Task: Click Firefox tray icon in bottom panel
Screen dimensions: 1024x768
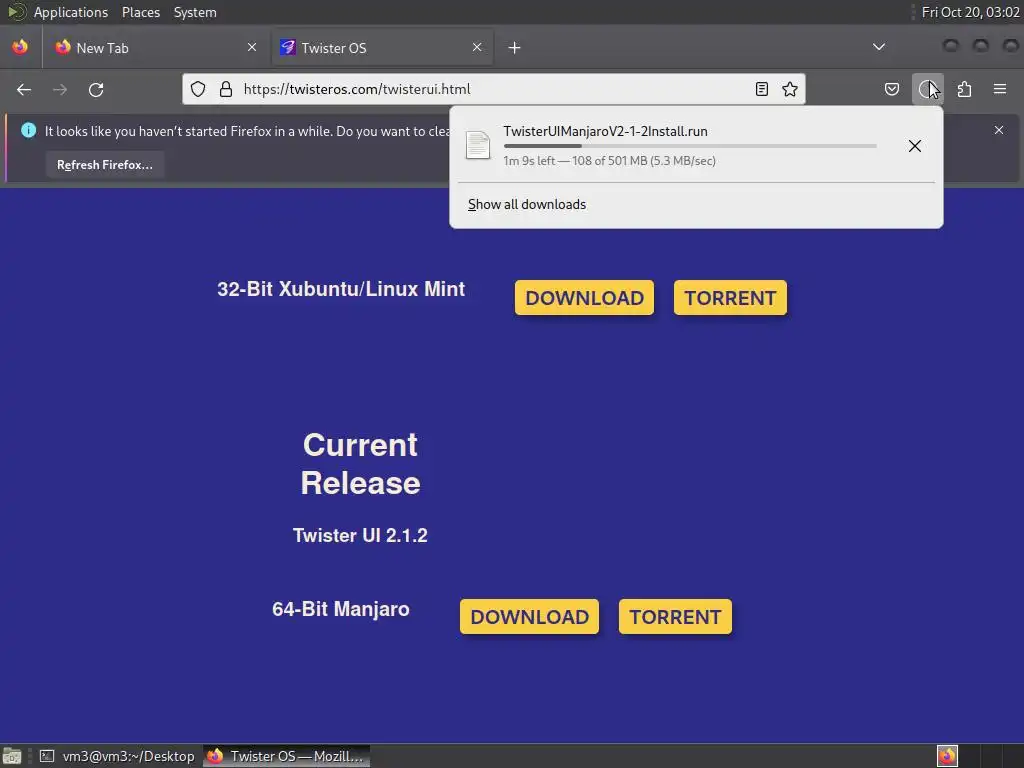Action: click(x=947, y=756)
